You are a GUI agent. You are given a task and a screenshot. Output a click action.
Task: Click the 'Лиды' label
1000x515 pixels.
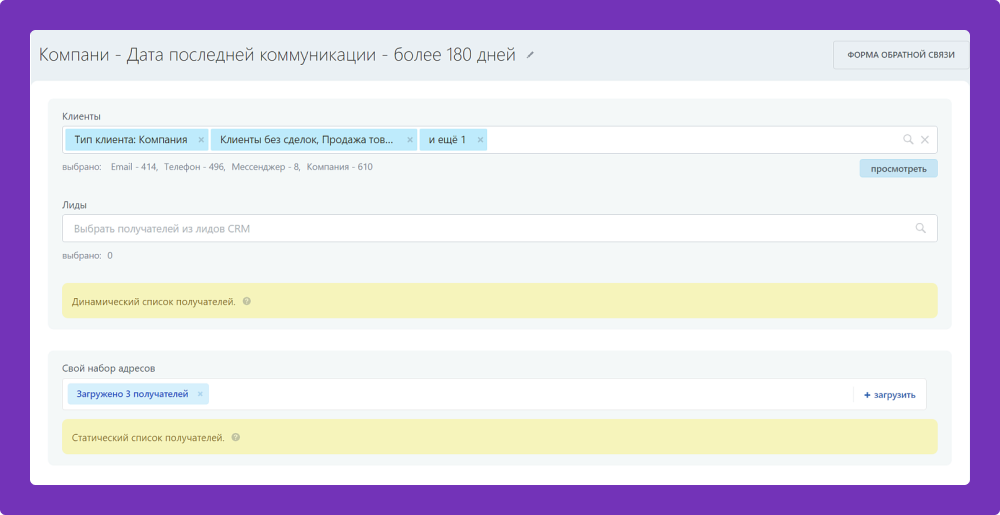[75, 205]
